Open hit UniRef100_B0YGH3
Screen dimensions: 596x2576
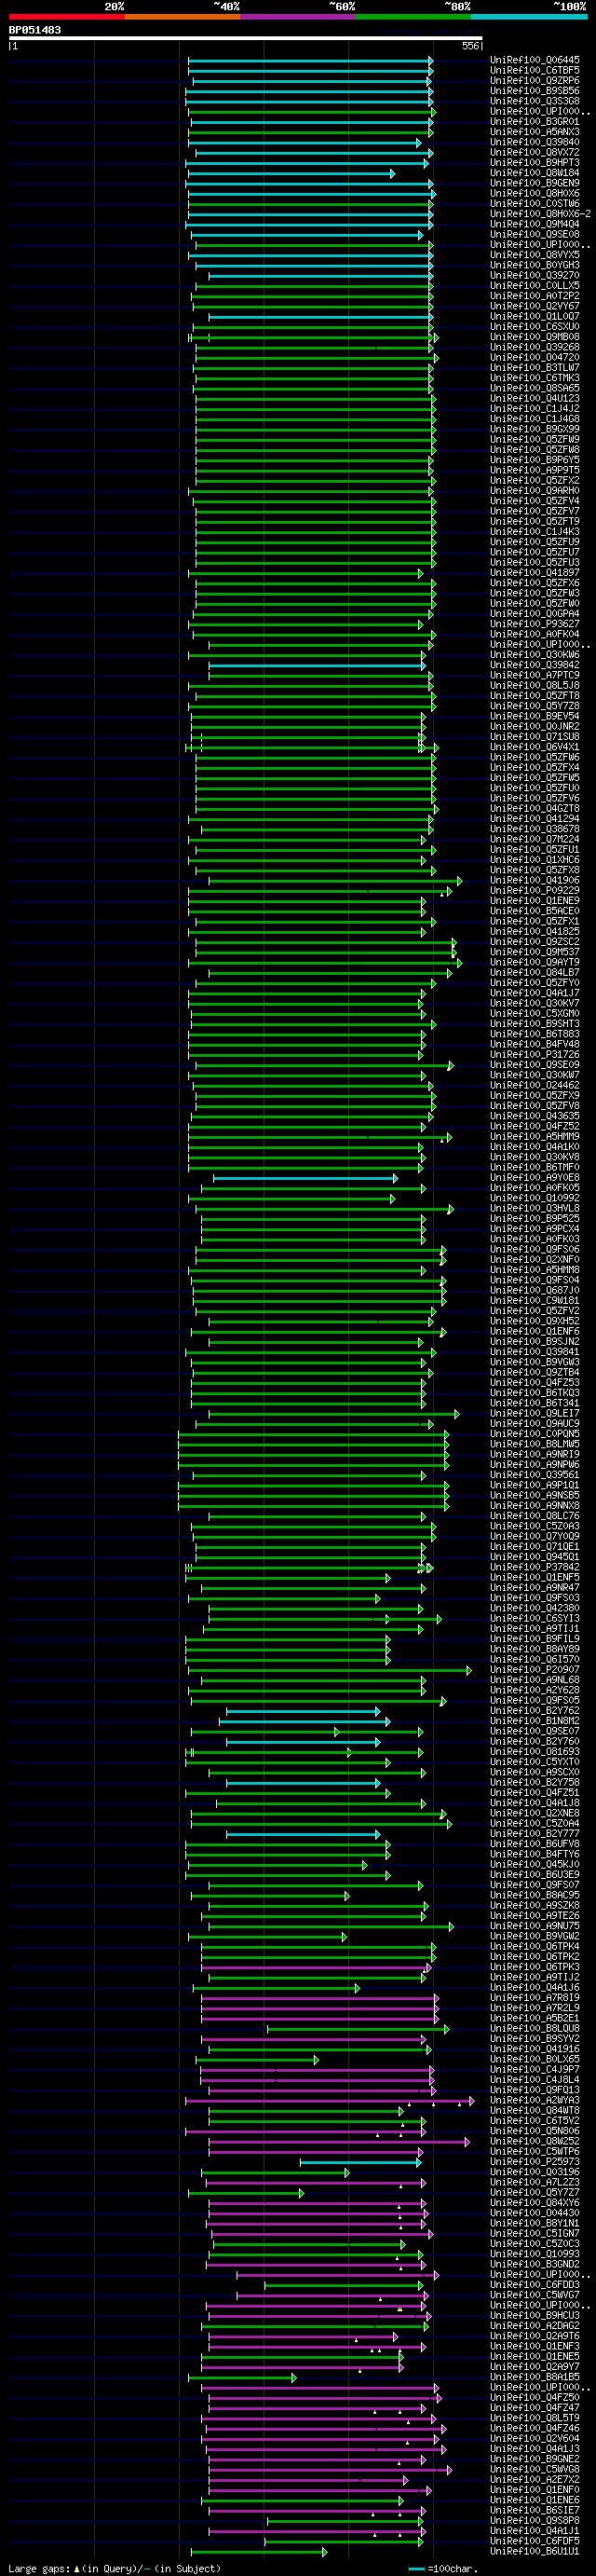click(534, 265)
